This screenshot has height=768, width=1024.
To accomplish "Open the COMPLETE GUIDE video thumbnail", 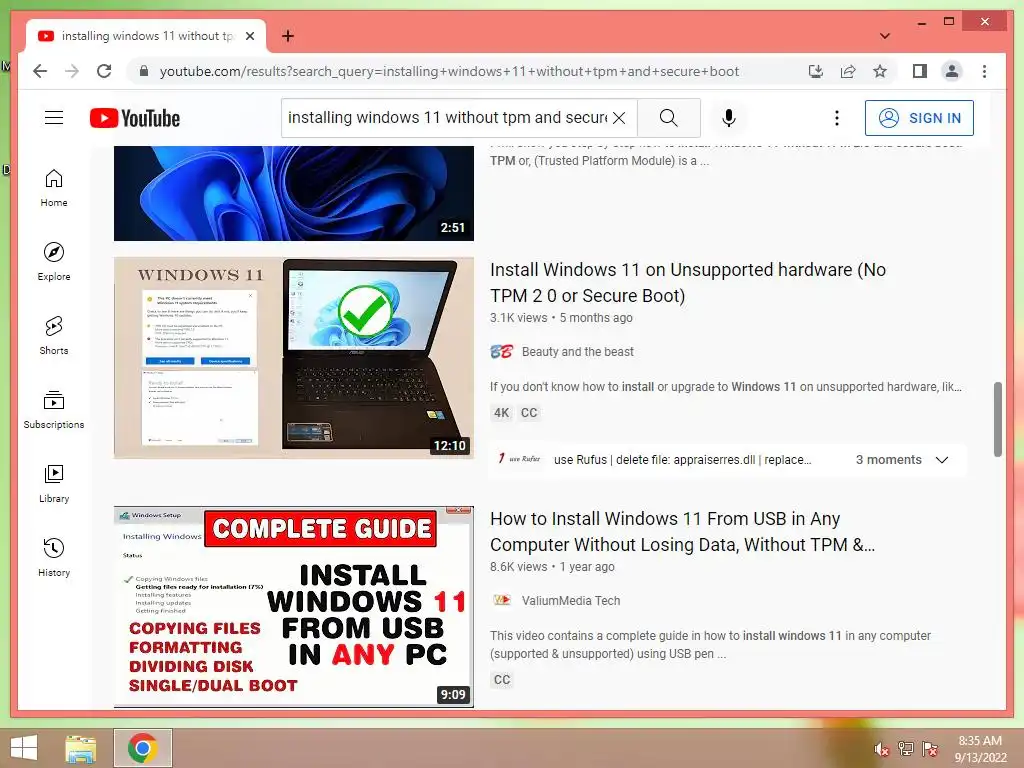I will (x=294, y=607).
